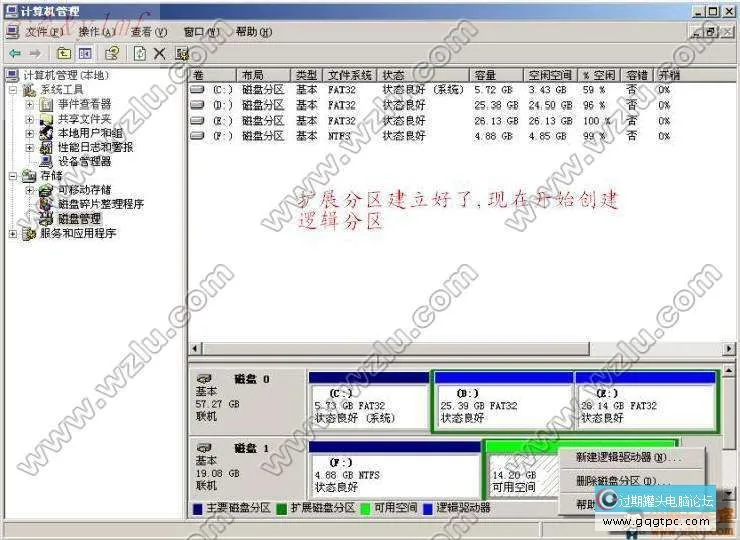740x540 pixels.
Task: Select the (F:) 4.88 GB NTFS partition block
Action: 395,470
